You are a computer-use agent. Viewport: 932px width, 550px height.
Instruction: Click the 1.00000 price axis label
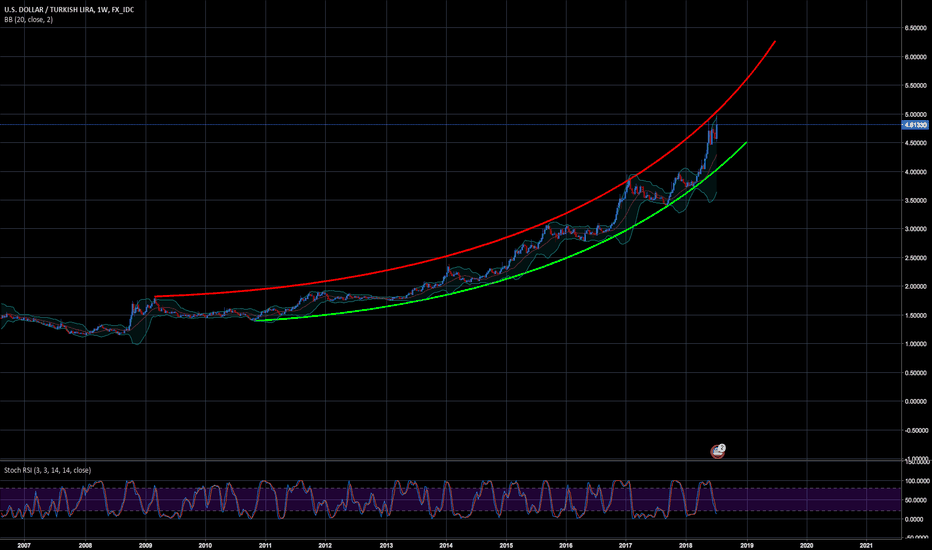[915, 344]
